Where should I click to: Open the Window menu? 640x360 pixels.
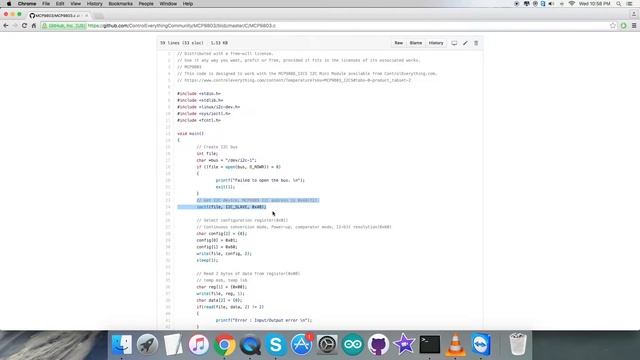[168, 4]
